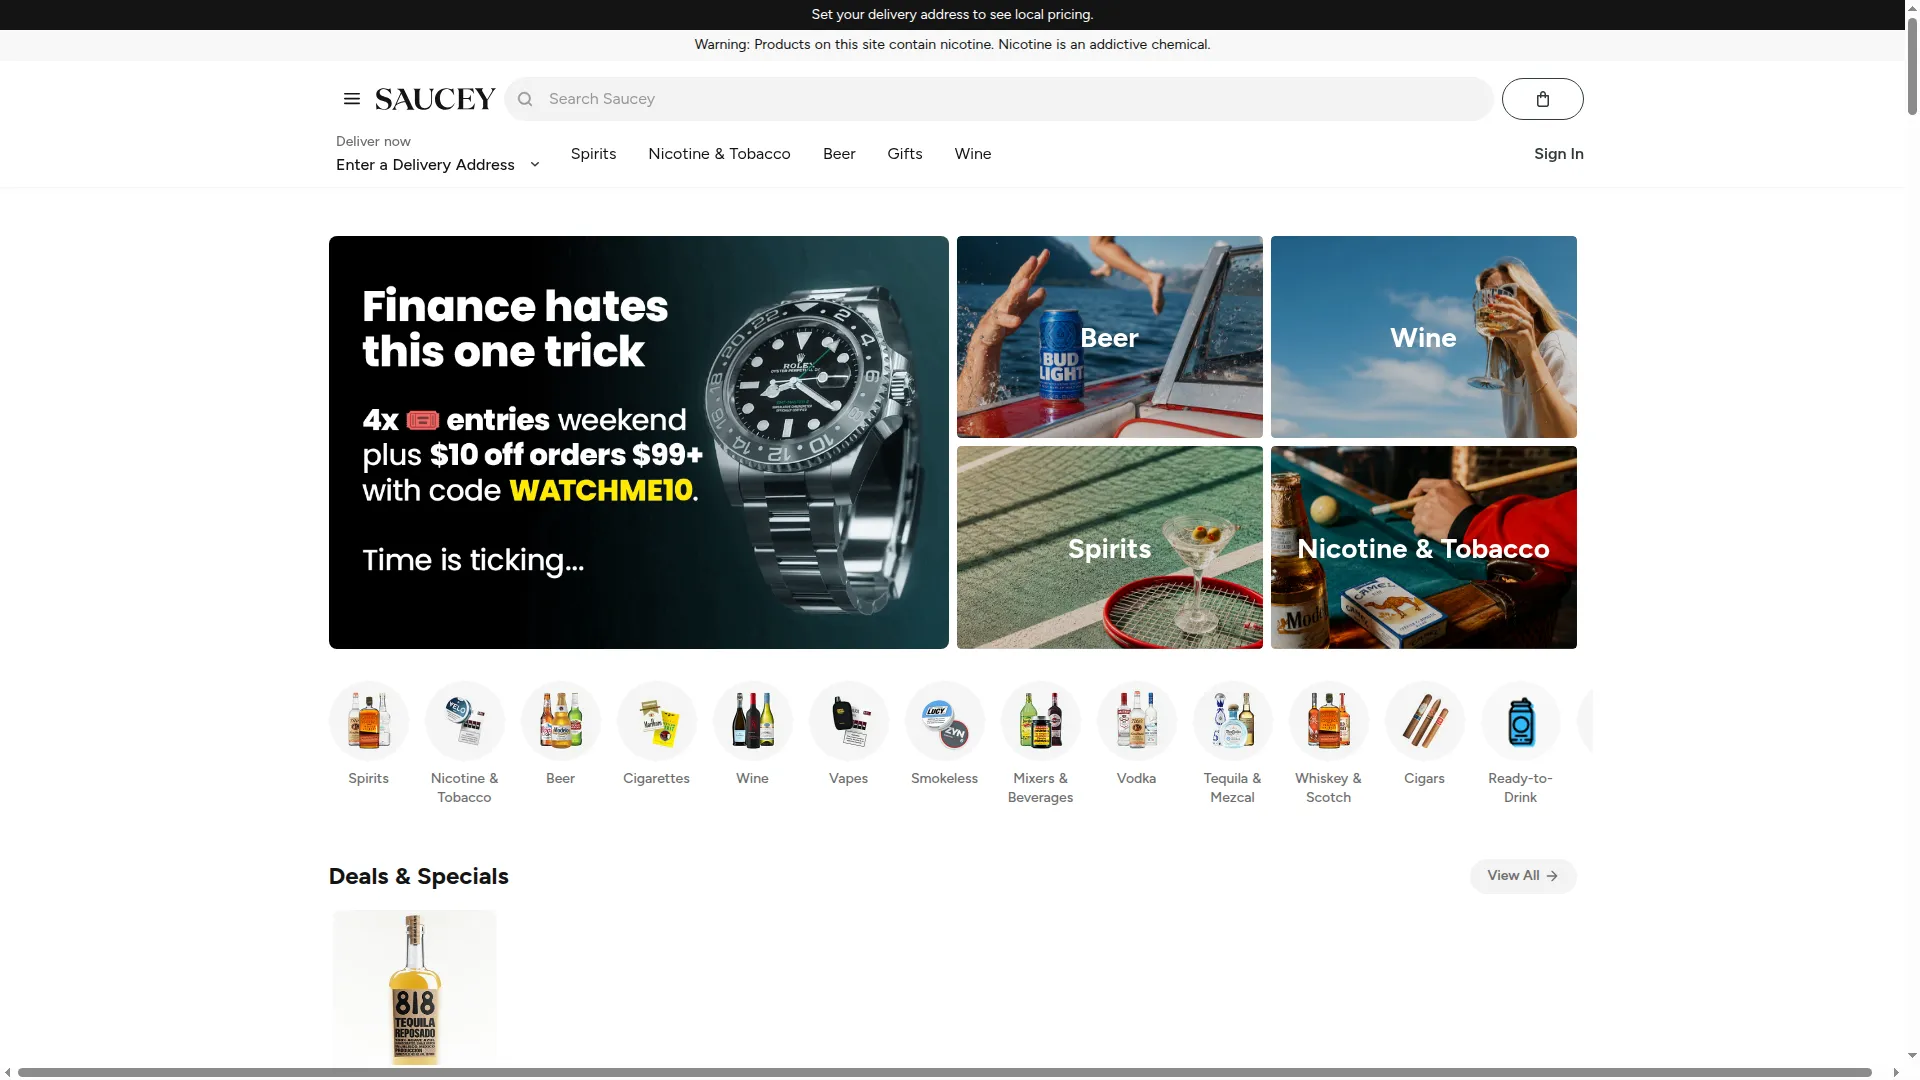
Task: Click the scrollbar down arrow
Action: pos(1912,1056)
